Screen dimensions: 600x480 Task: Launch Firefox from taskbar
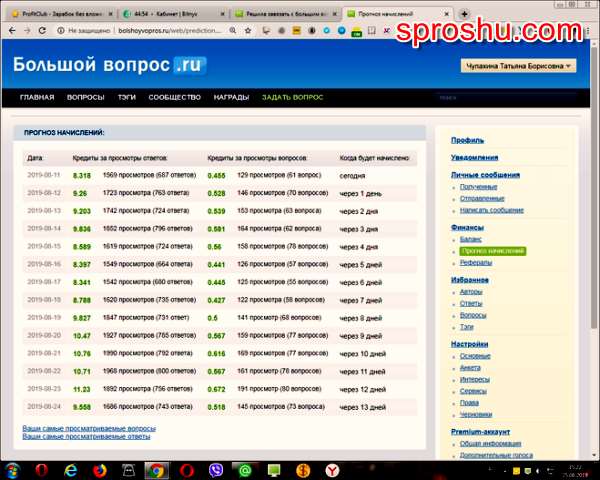99,470
